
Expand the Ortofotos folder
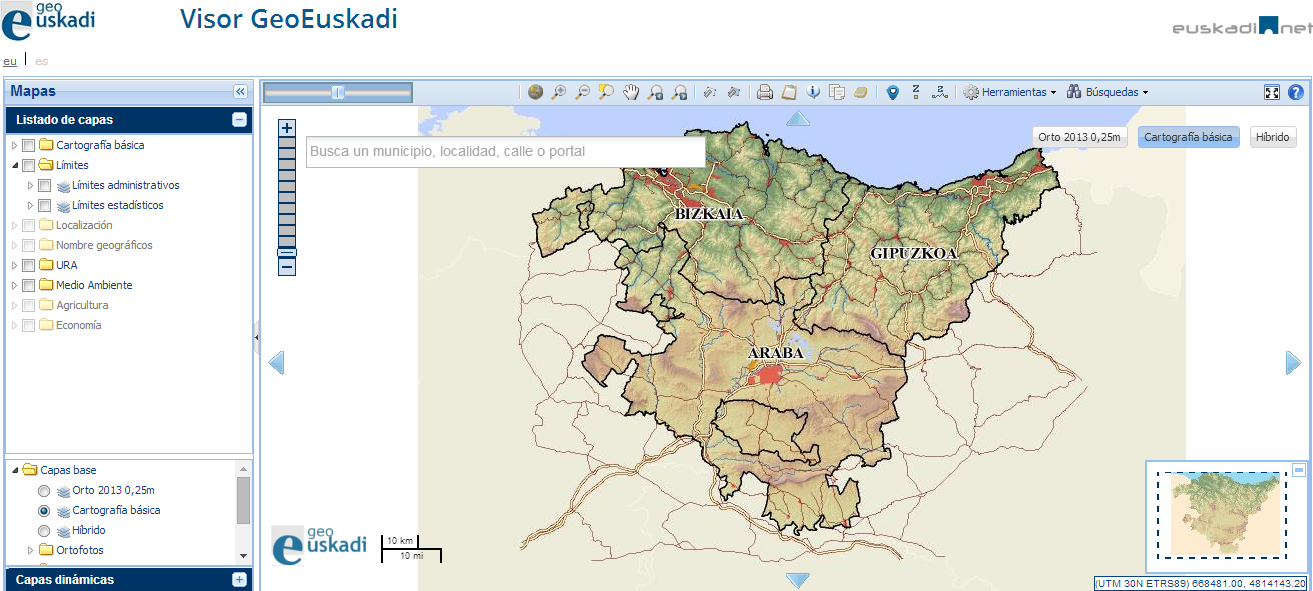(x=30, y=550)
